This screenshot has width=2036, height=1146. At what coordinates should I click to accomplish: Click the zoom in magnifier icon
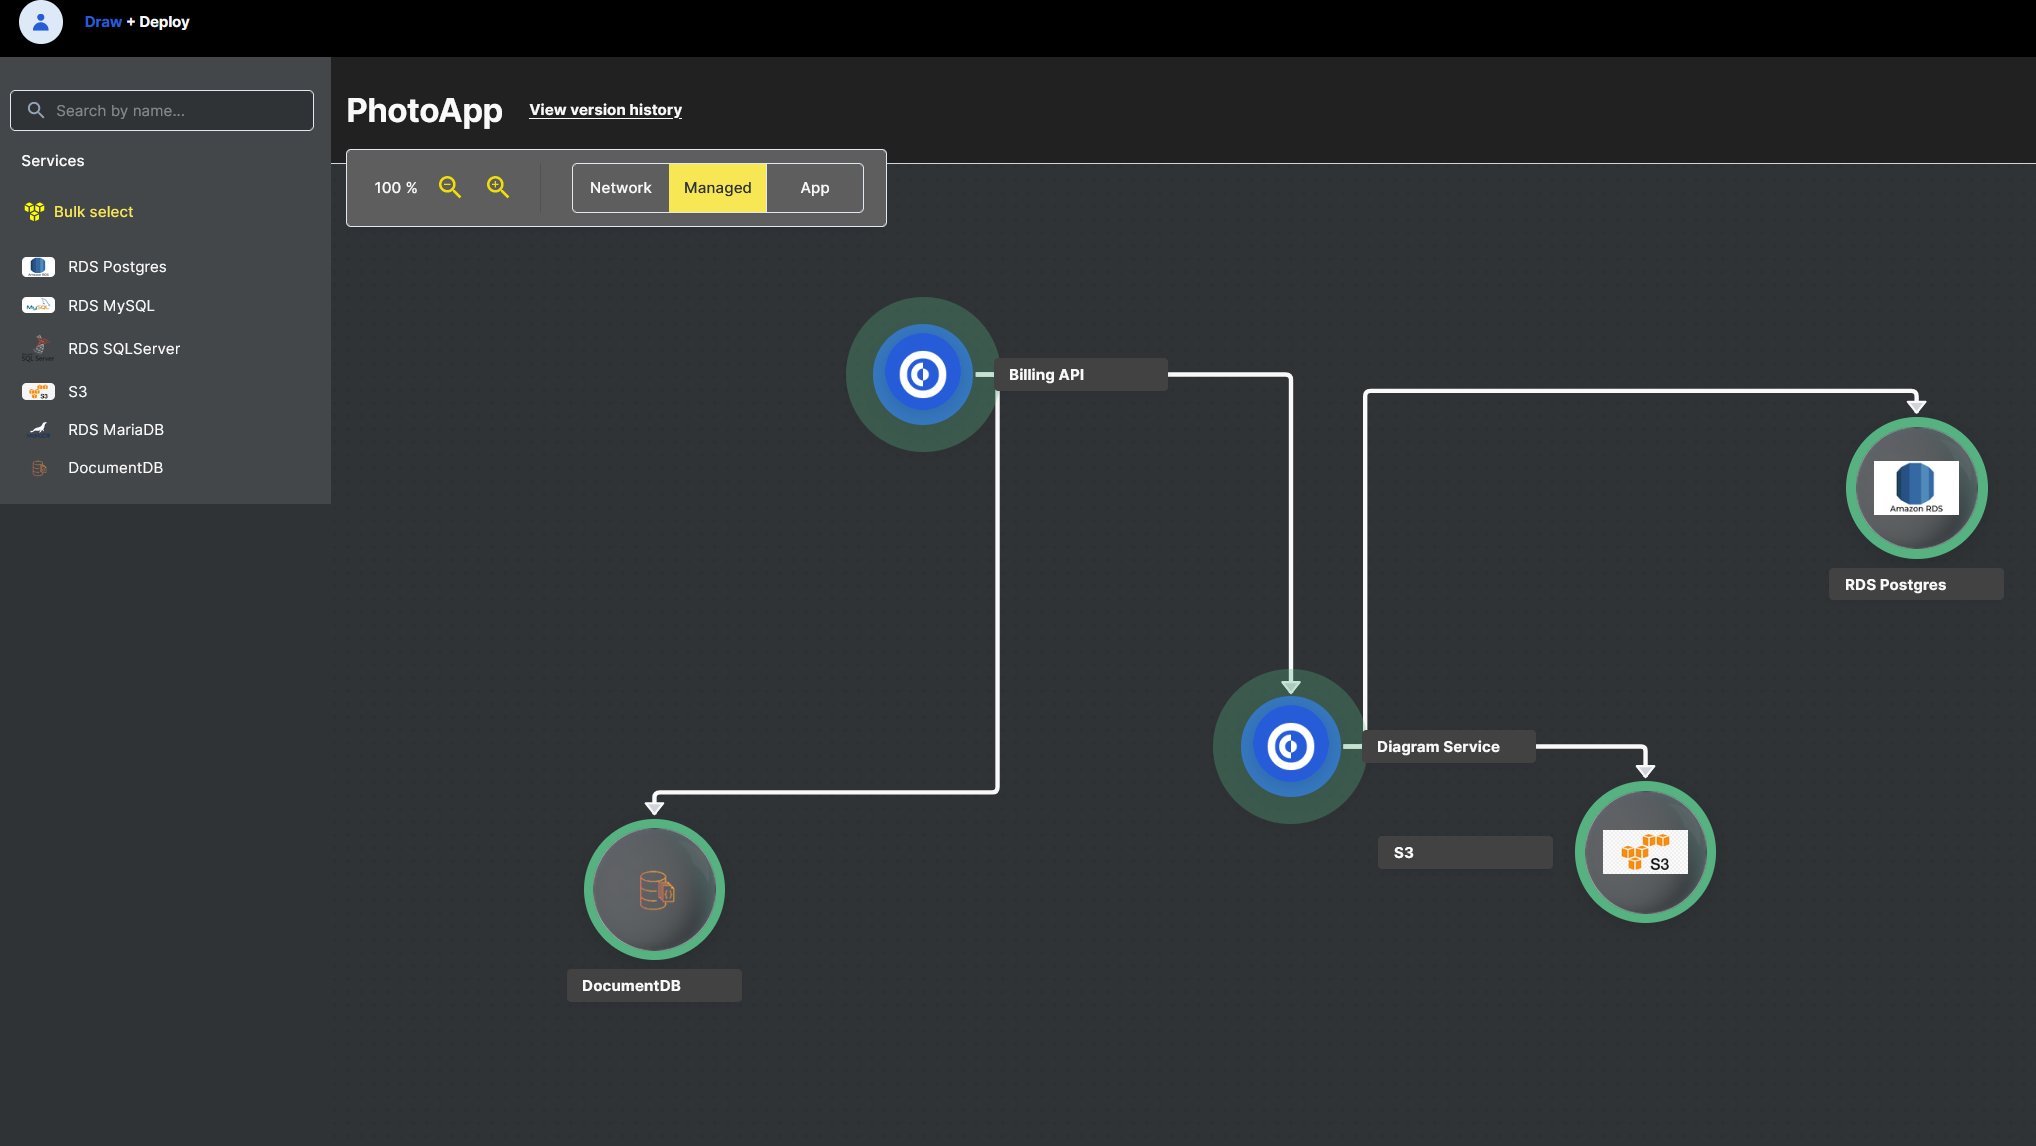coord(498,187)
